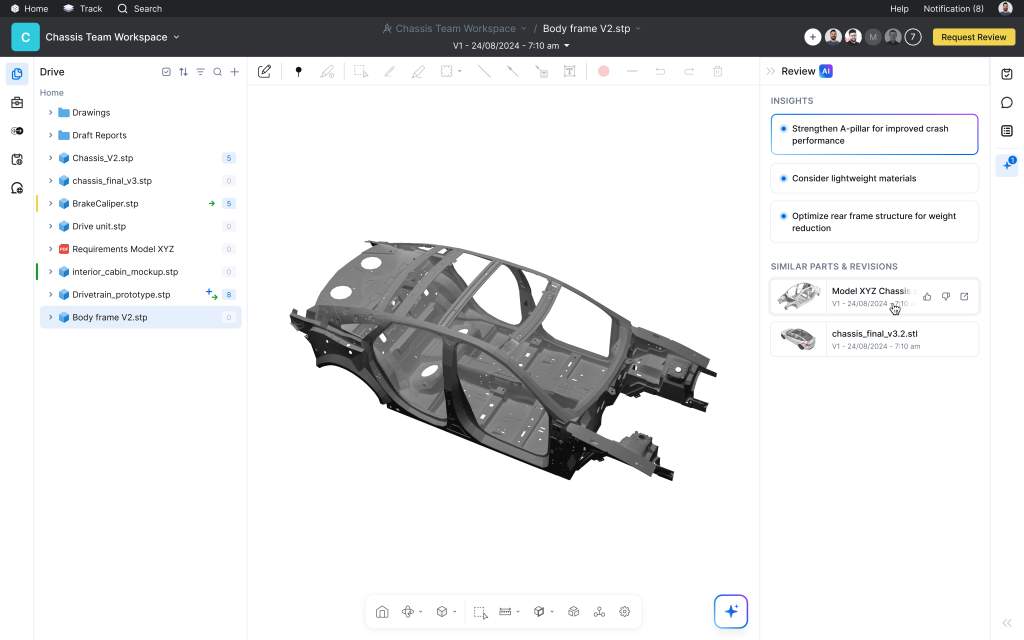Click the undo icon in the annotation toolbar
Screen dimensions: 1024x640
tap(661, 71)
